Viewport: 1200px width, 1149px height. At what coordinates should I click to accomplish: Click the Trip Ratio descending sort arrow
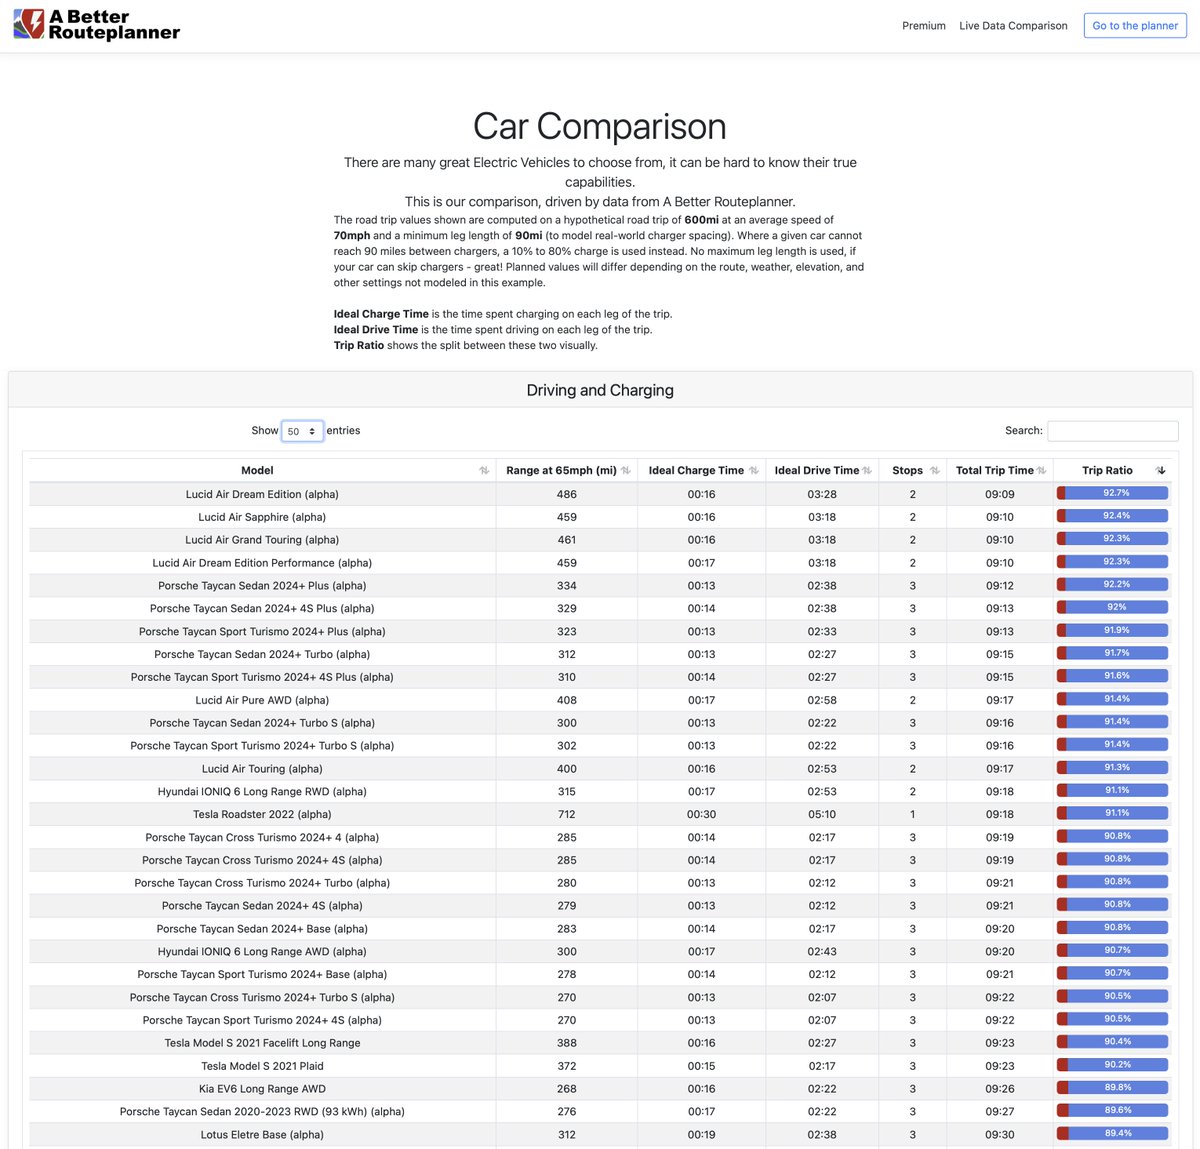pos(1161,471)
